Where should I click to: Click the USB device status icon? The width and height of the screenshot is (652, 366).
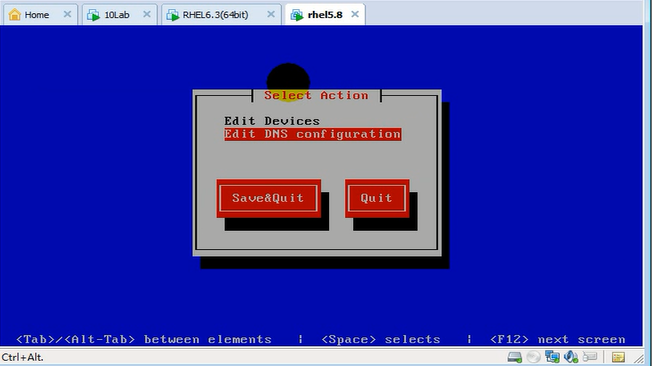coord(590,357)
